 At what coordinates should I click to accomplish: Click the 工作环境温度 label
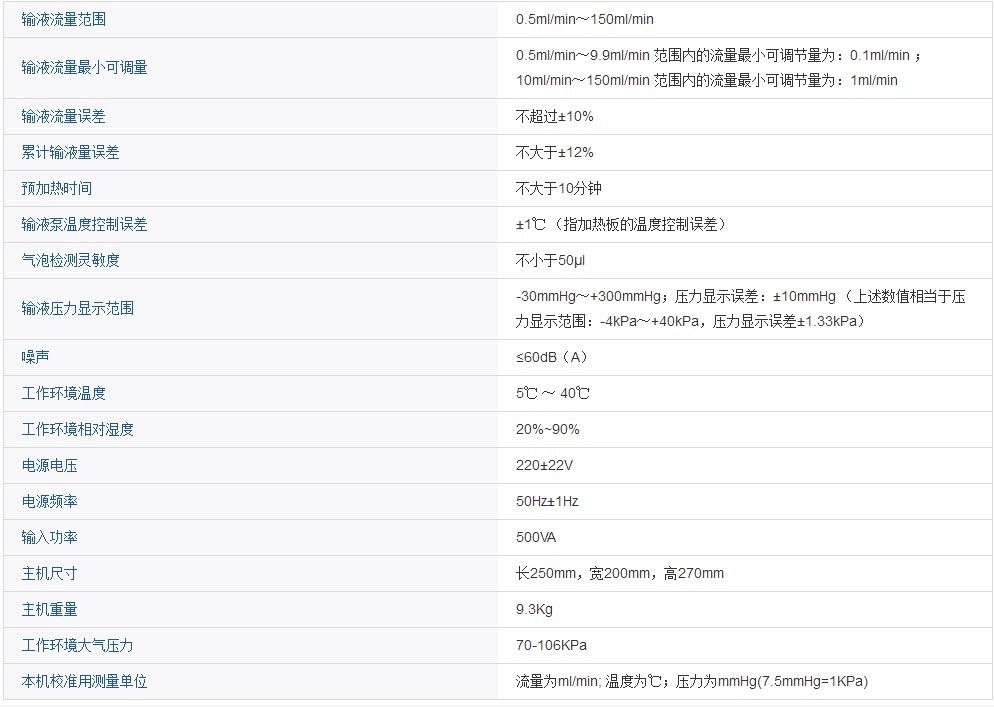pos(63,393)
